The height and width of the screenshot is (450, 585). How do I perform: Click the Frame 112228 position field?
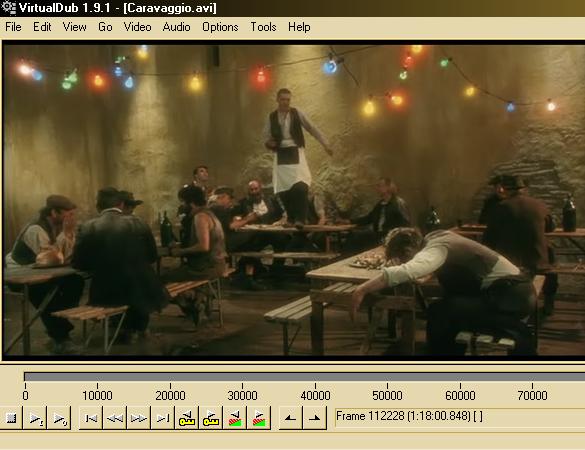point(460,417)
